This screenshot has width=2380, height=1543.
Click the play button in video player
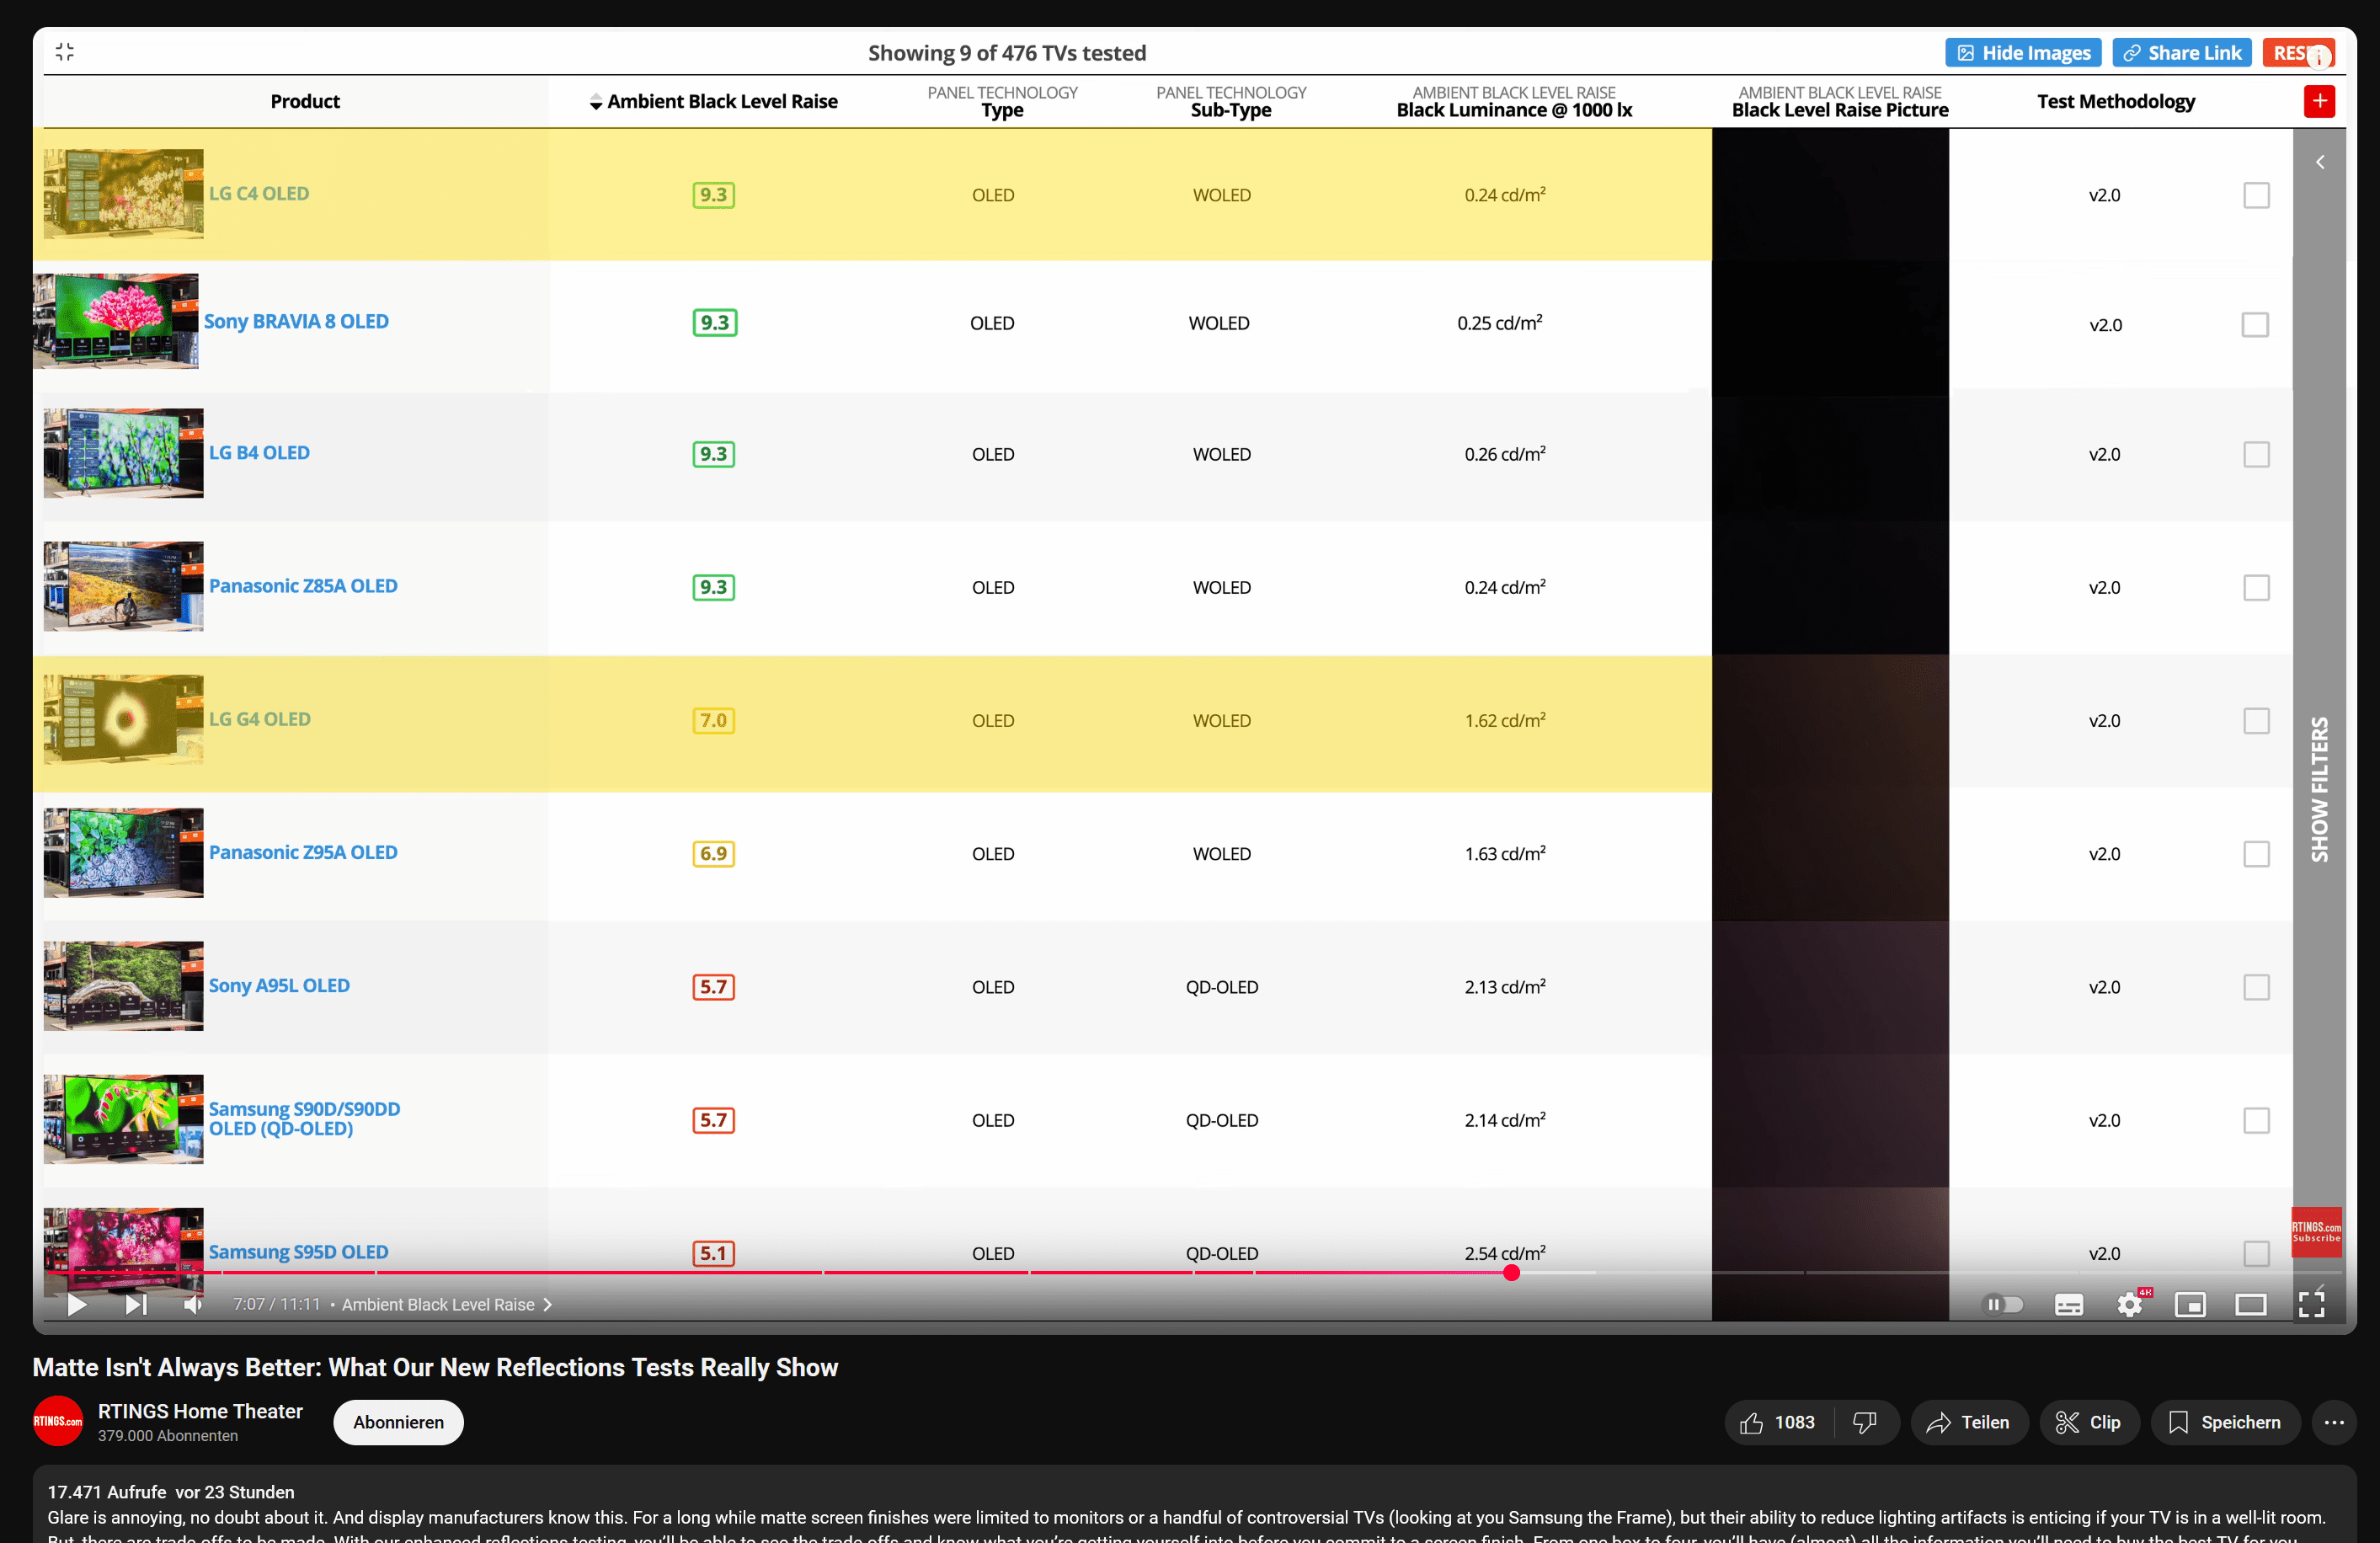76,1304
